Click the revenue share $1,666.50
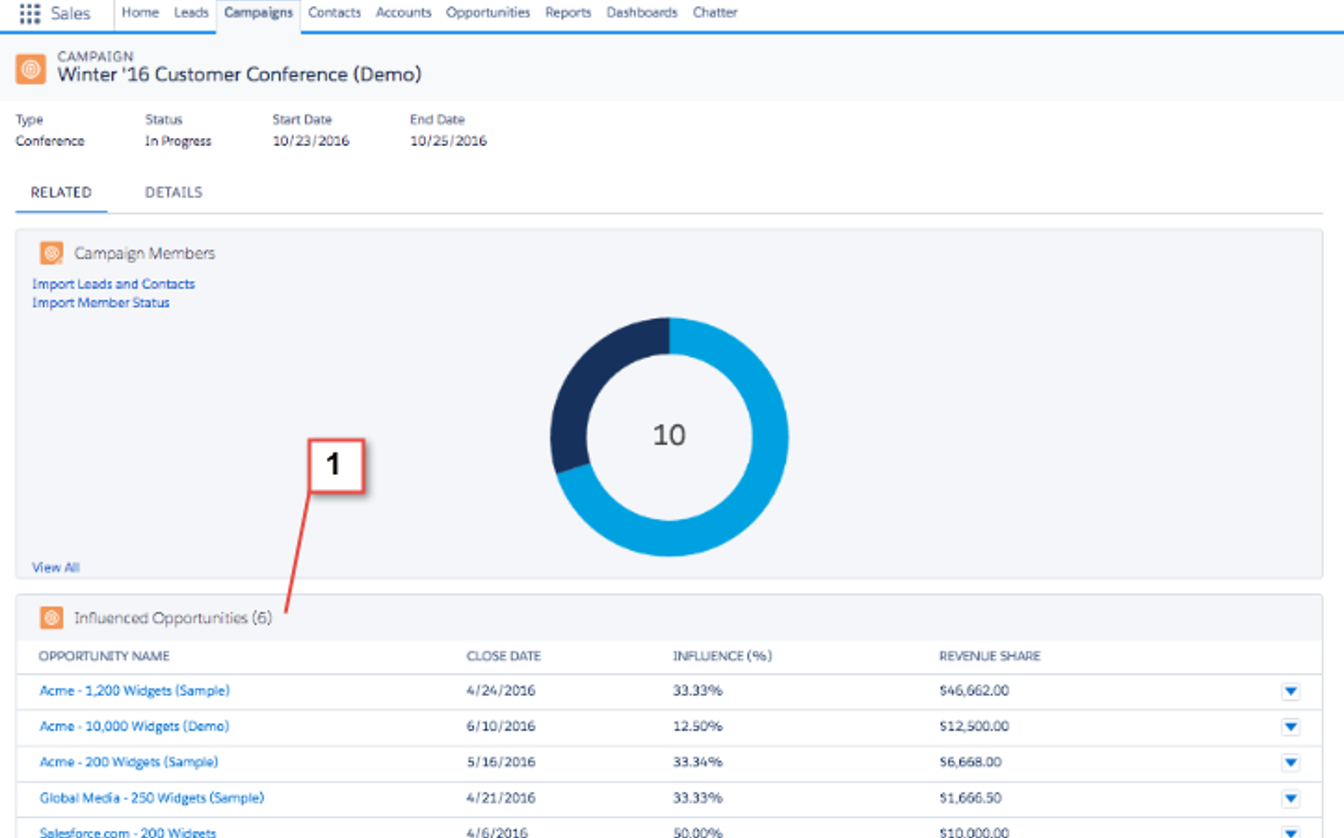The width and height of the screenshot is (1344, 838). point(970,798)
